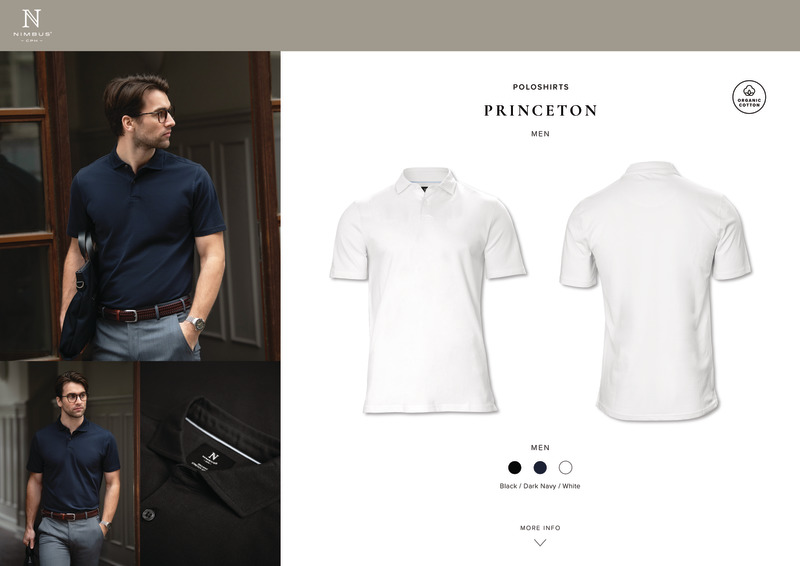Click the PRINCETON product title

540,110
